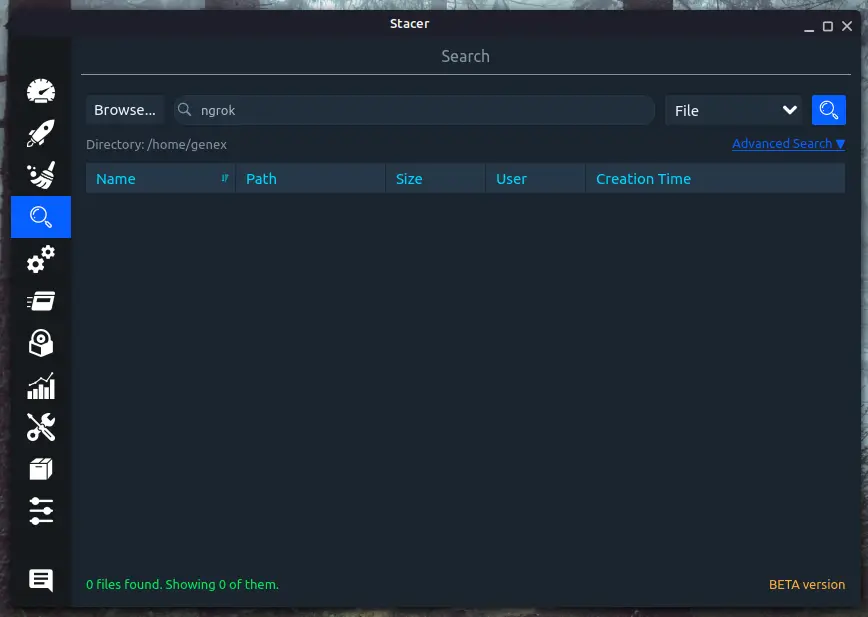Expand the Advanced Search link
The height and width of the screenshot is (617, 868).
(x=788, y=144)
